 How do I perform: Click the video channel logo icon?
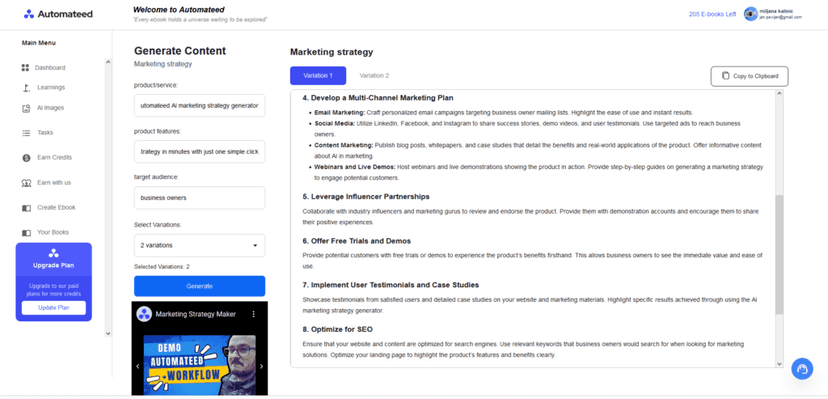(x=144, y=314)
